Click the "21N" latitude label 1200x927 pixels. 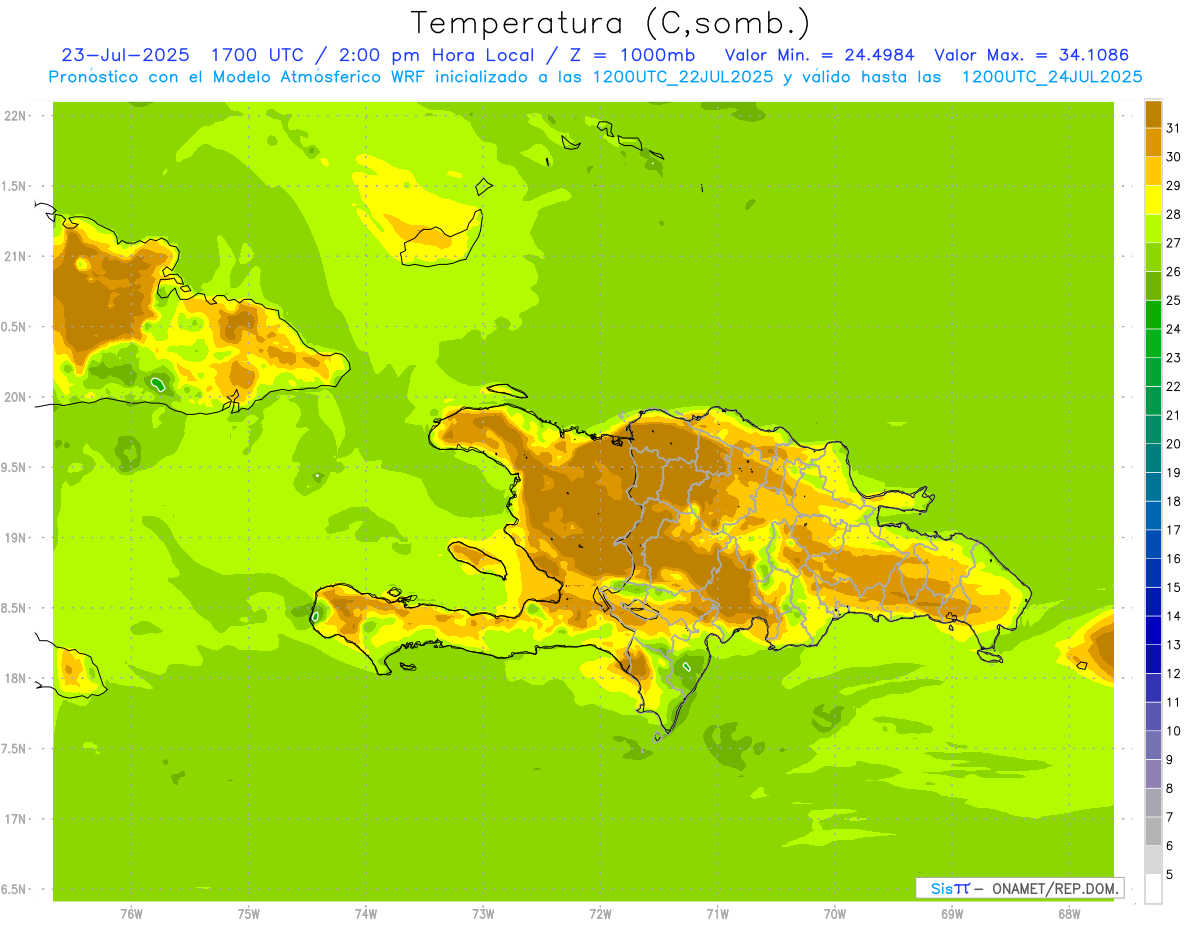[15, 257]
